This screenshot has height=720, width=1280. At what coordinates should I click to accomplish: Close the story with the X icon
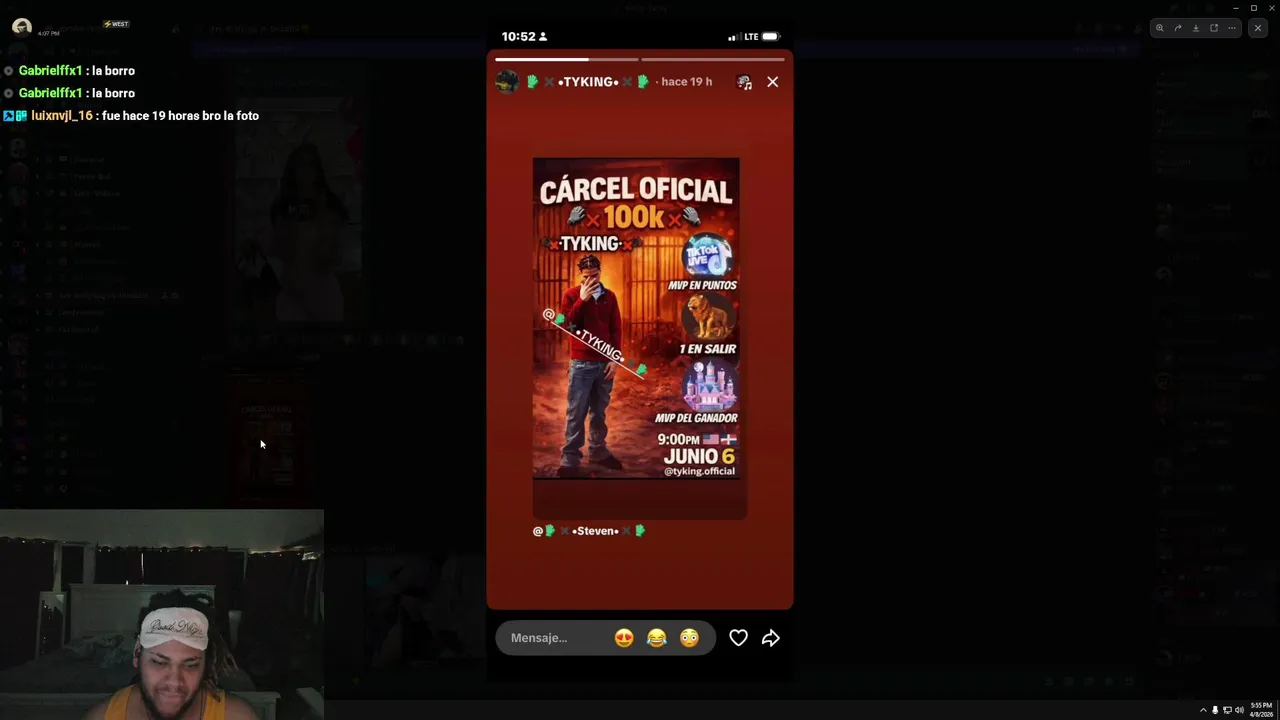(772, 82)
